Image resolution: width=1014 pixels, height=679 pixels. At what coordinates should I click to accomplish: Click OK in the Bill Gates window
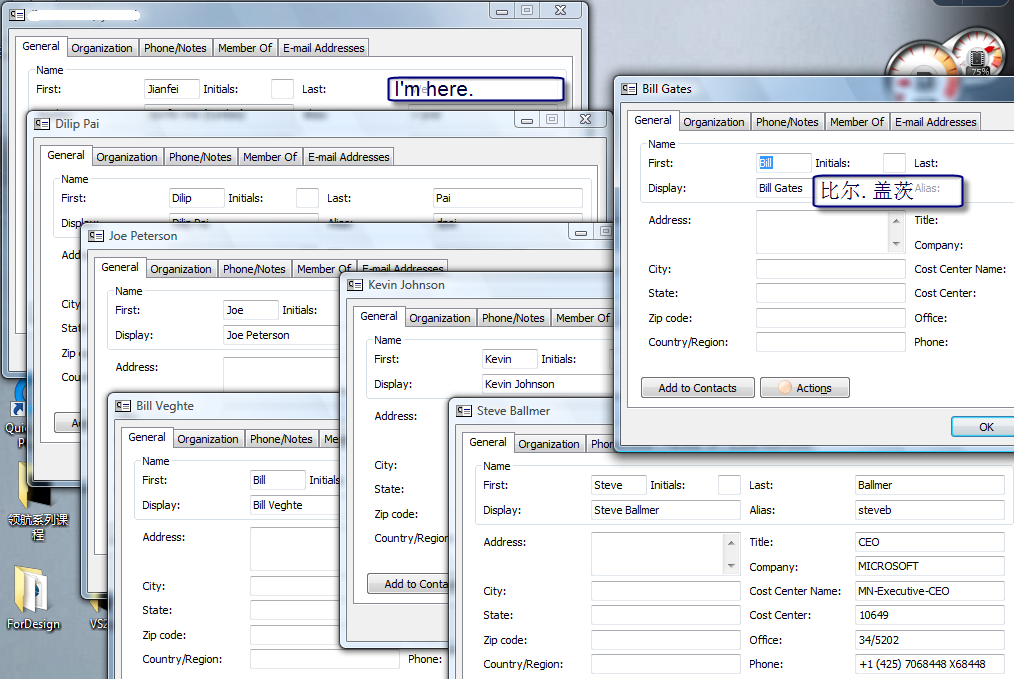982,427
